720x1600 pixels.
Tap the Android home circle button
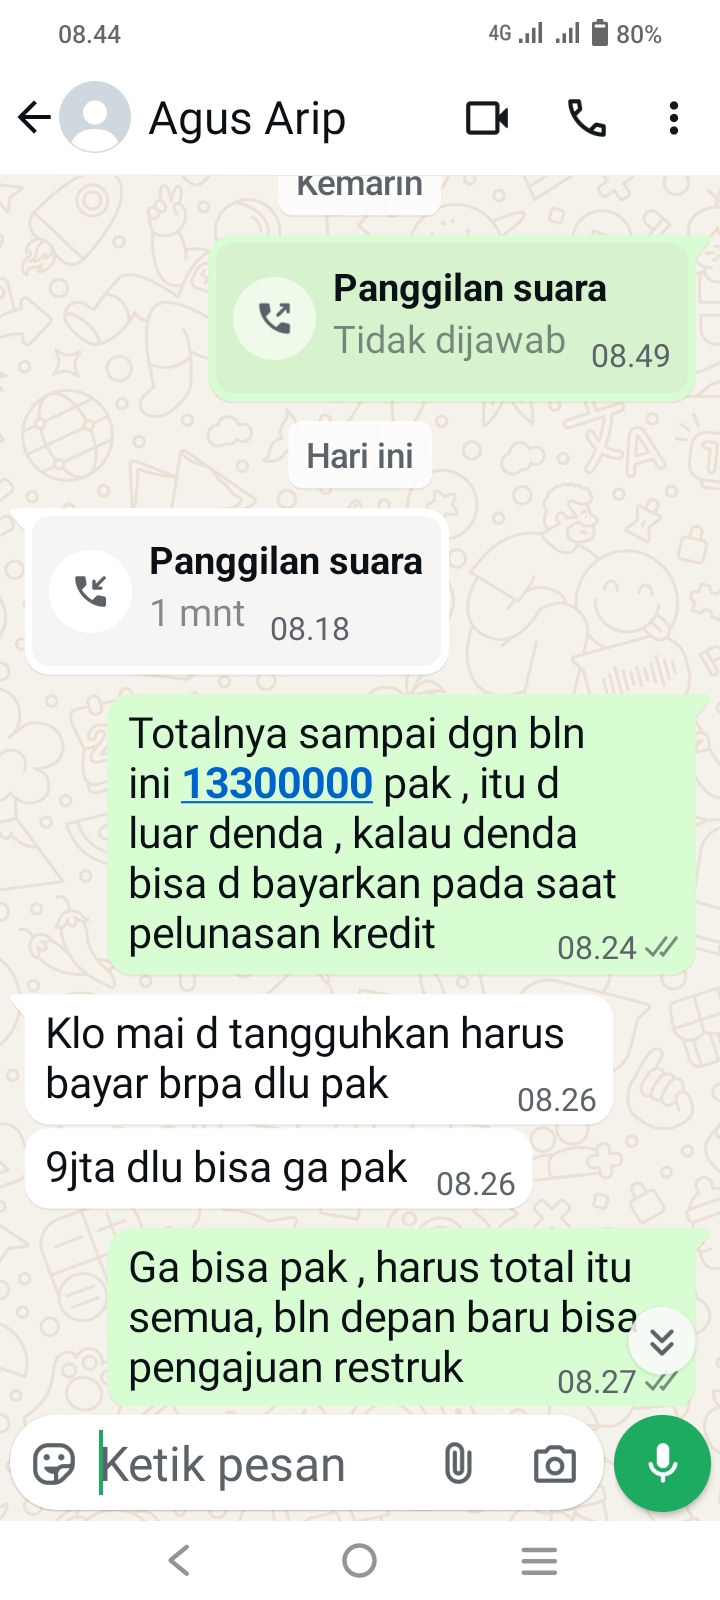click(x=360, y=1560)
